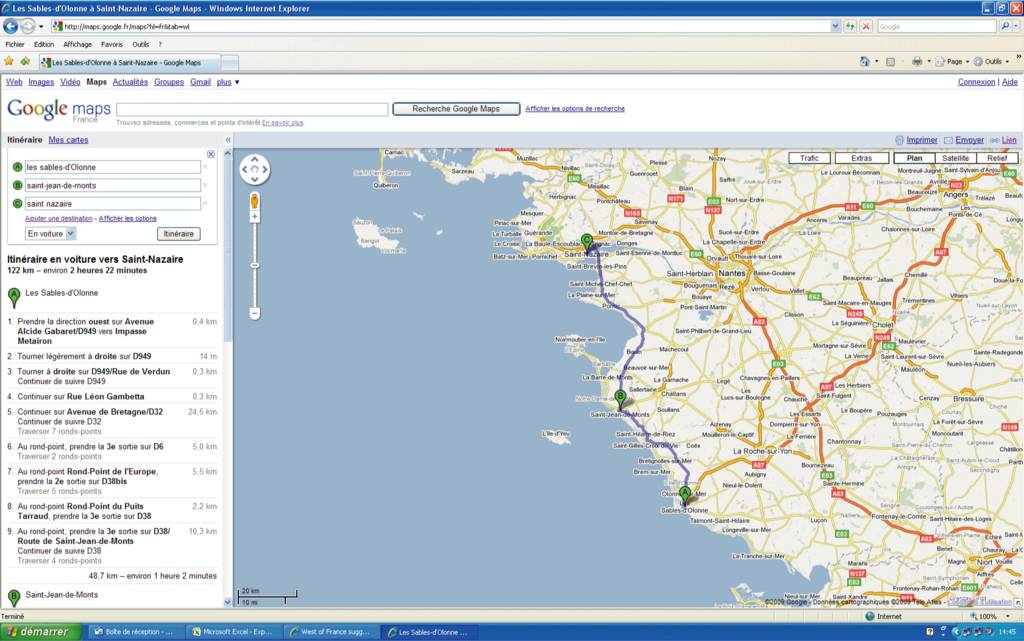This screenshot has width=1024, height=641.
Task: Click Recherche Google Maps button
Action: point(456,109)
